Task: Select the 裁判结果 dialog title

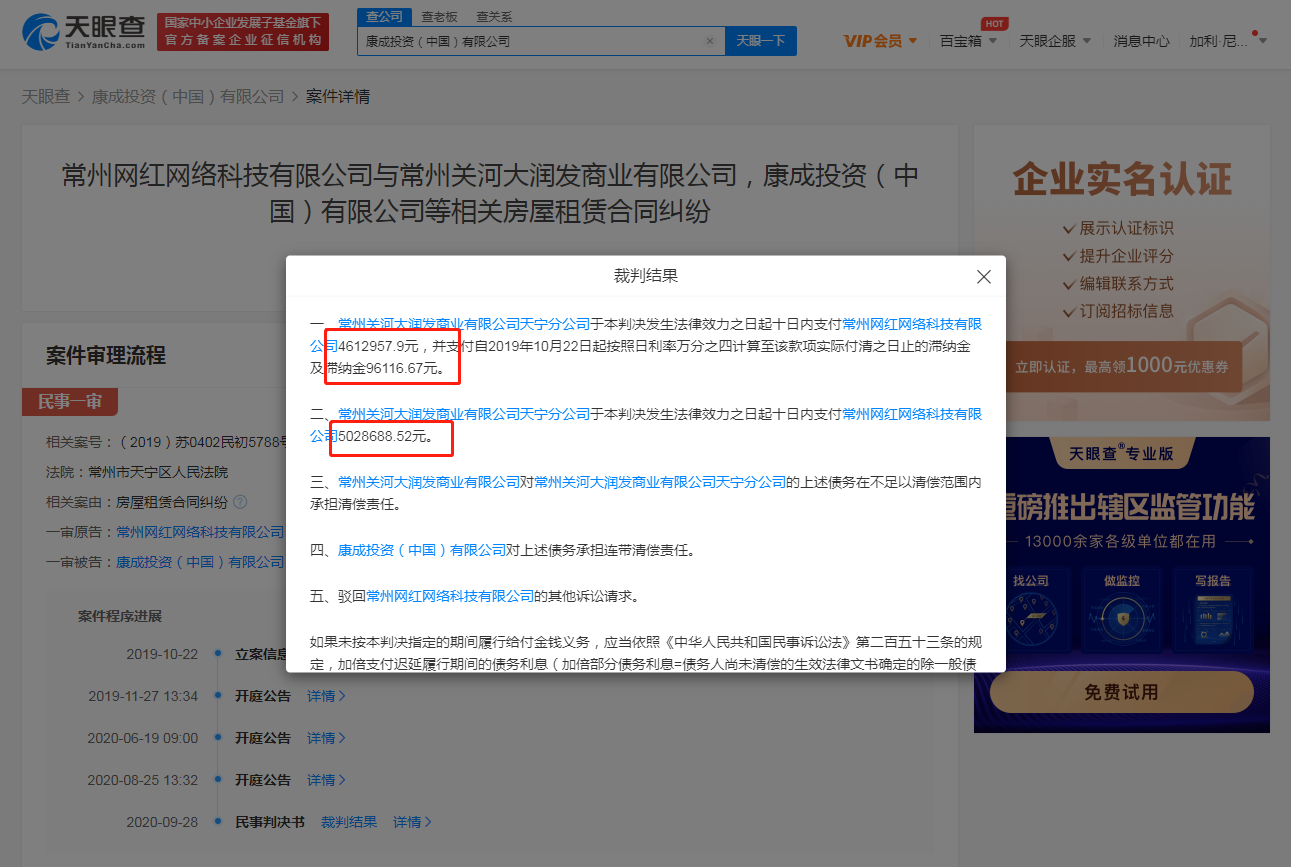Action: [x=646, y=276]
